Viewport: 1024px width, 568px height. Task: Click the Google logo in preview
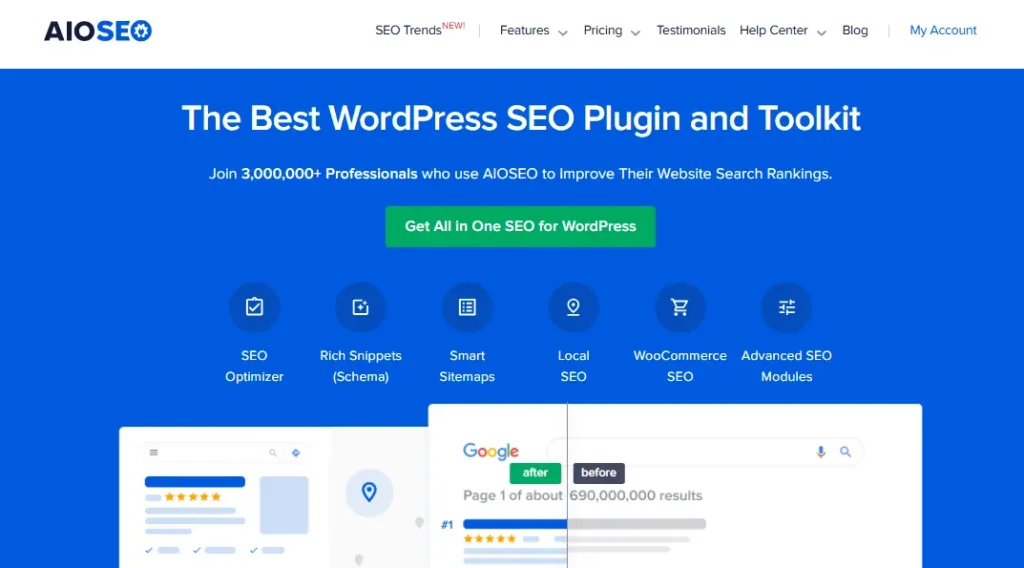coord(490,451)
